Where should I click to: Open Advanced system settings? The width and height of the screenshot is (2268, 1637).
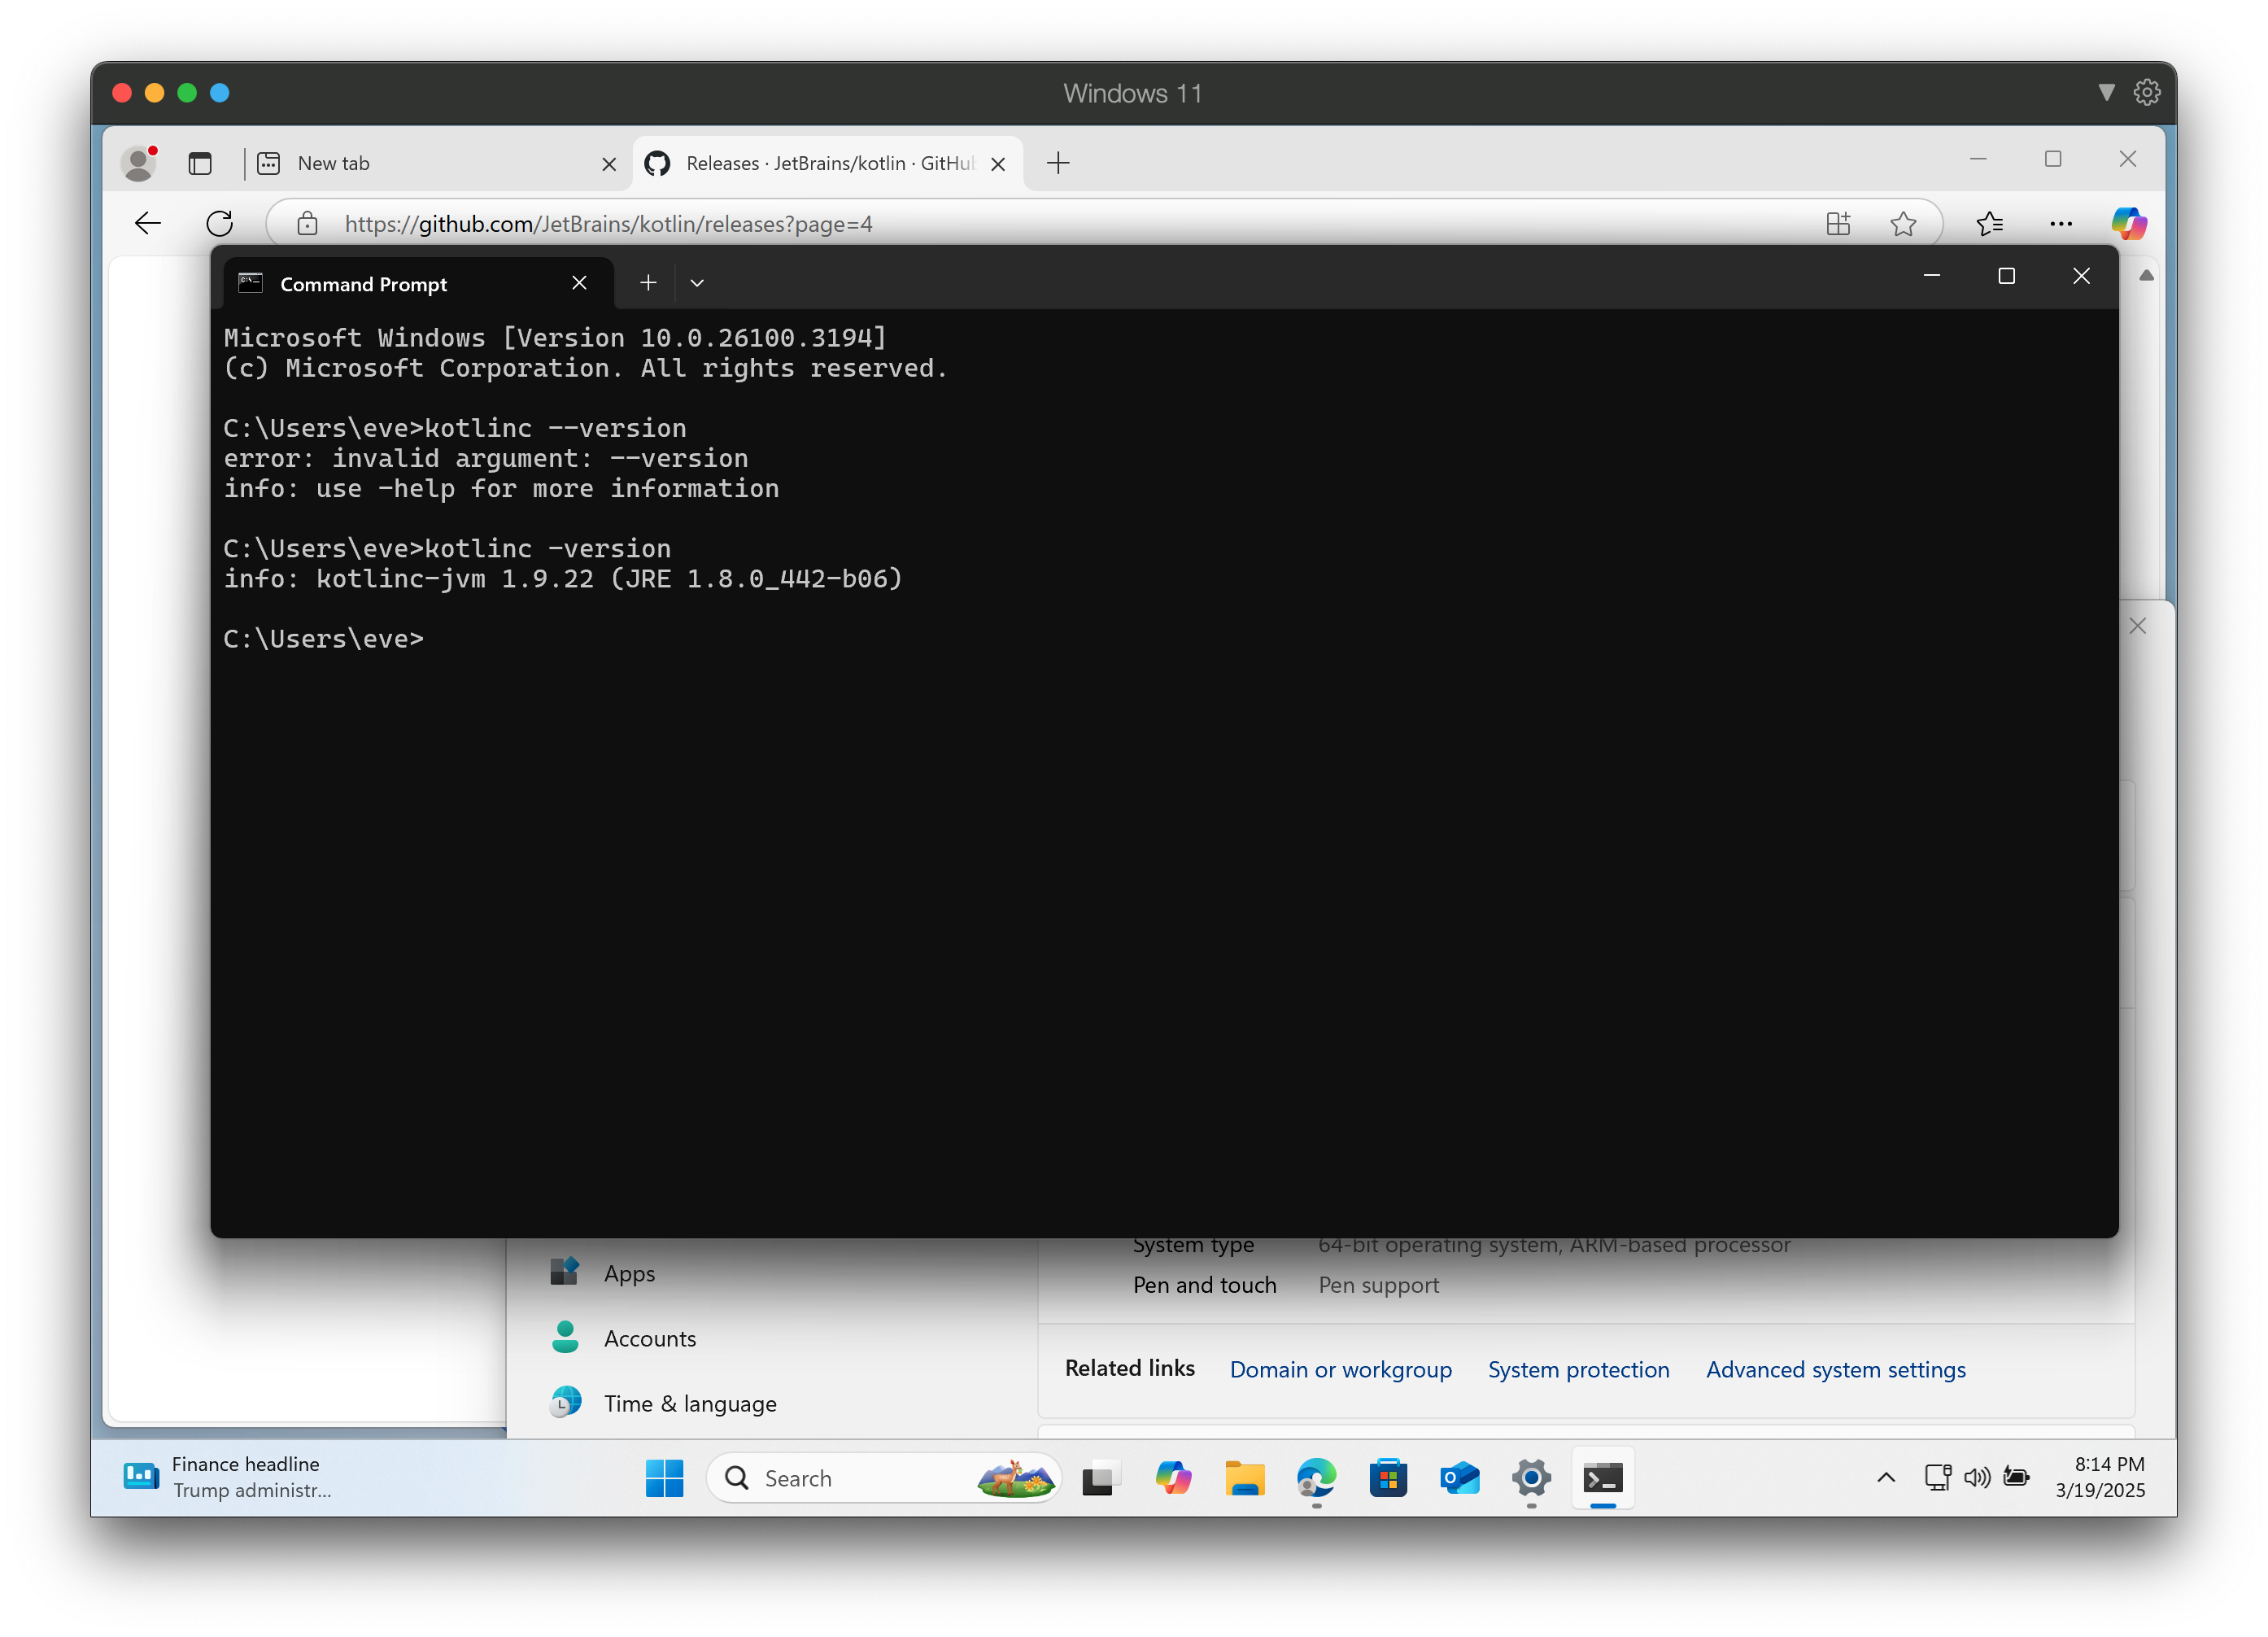[x=1835, y=1369]
